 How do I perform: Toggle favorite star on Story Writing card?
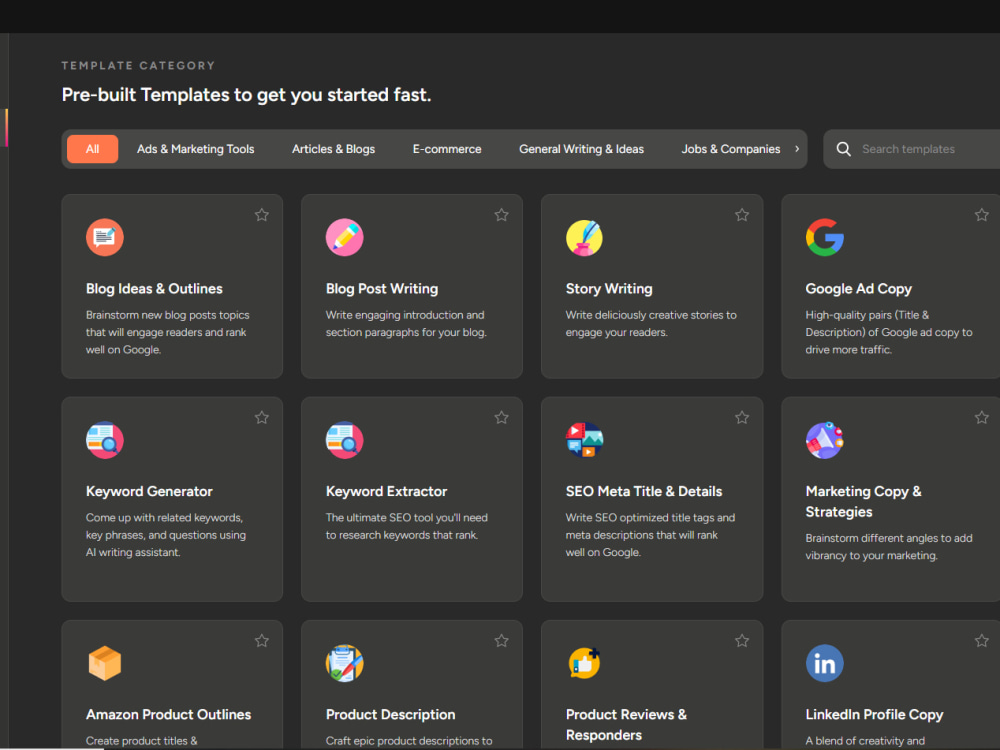coord(742,215)
